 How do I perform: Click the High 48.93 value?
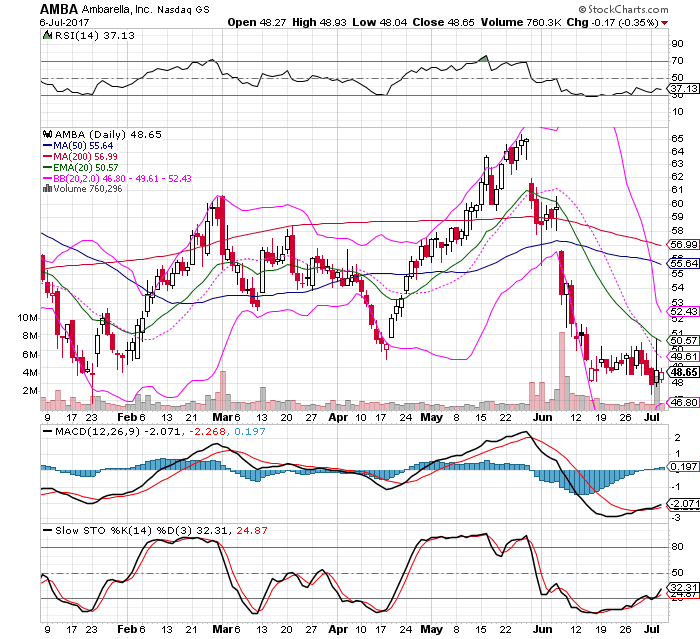319,22
